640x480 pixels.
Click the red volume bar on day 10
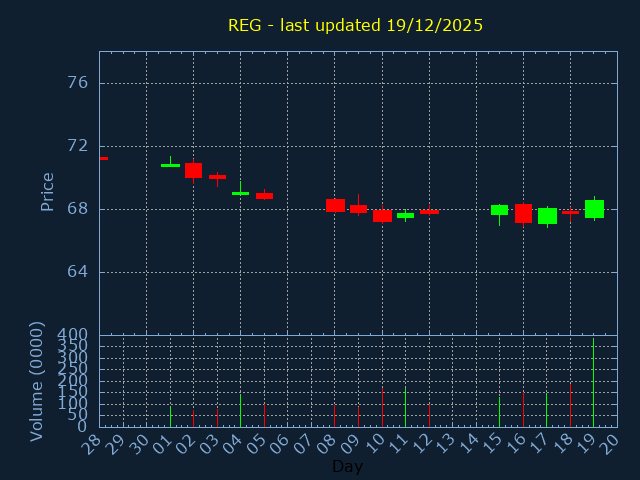click(382, 407)
